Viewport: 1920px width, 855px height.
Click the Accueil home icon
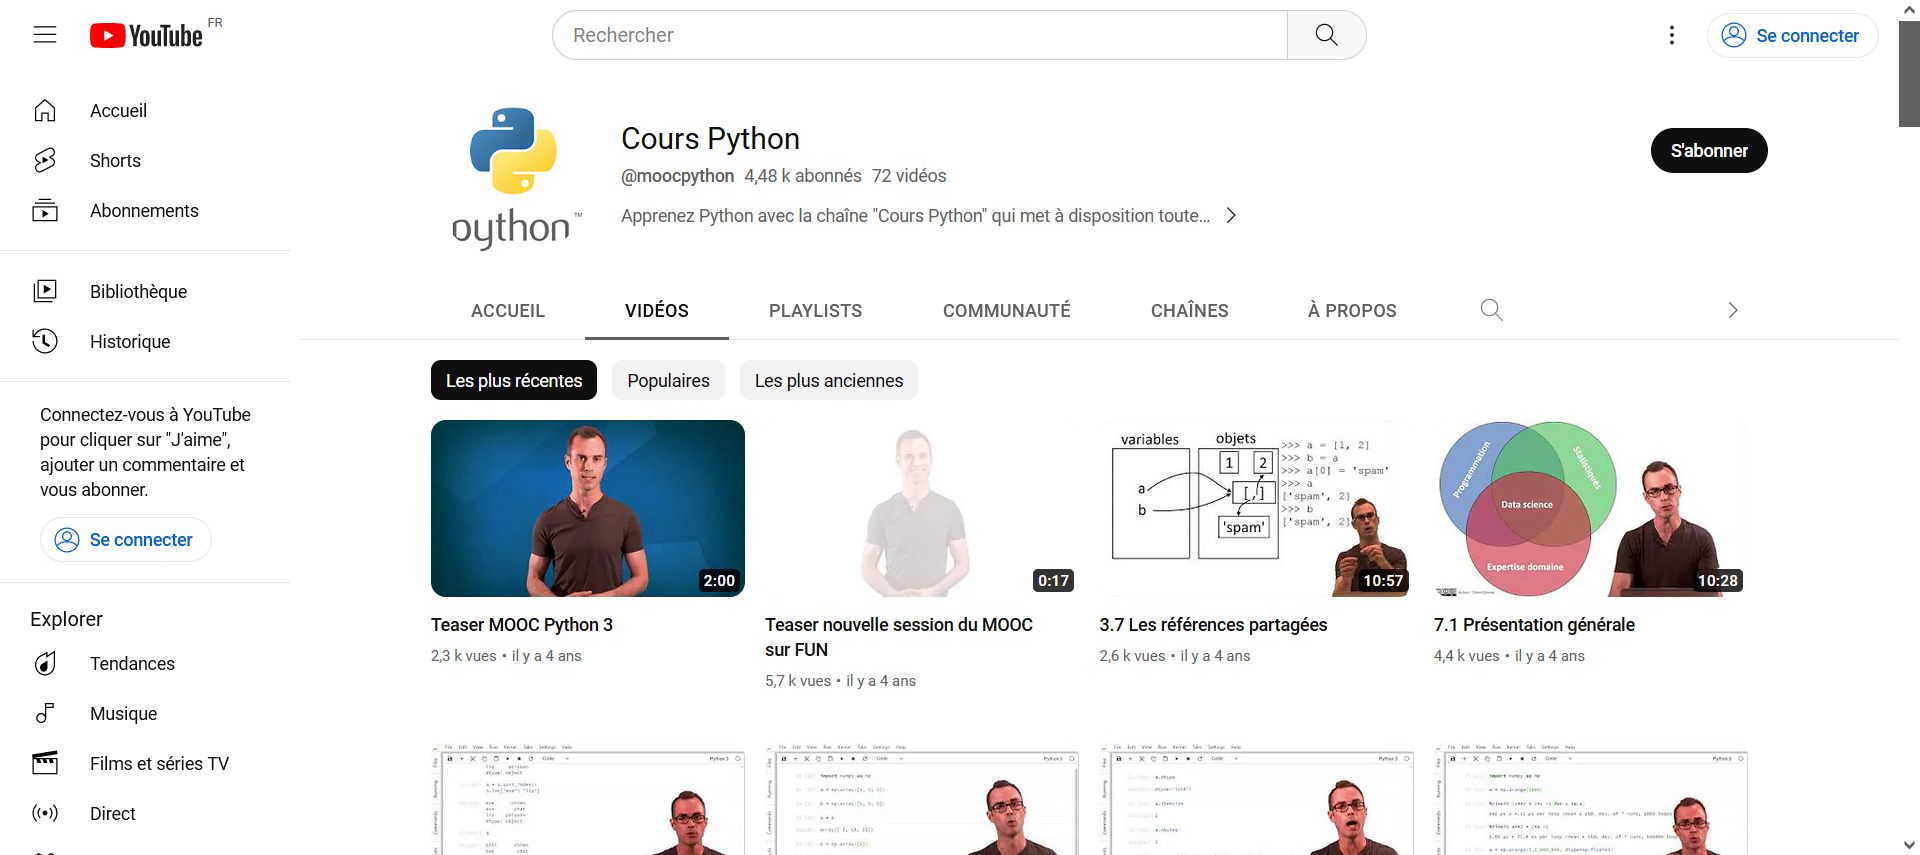coord(45,110)
